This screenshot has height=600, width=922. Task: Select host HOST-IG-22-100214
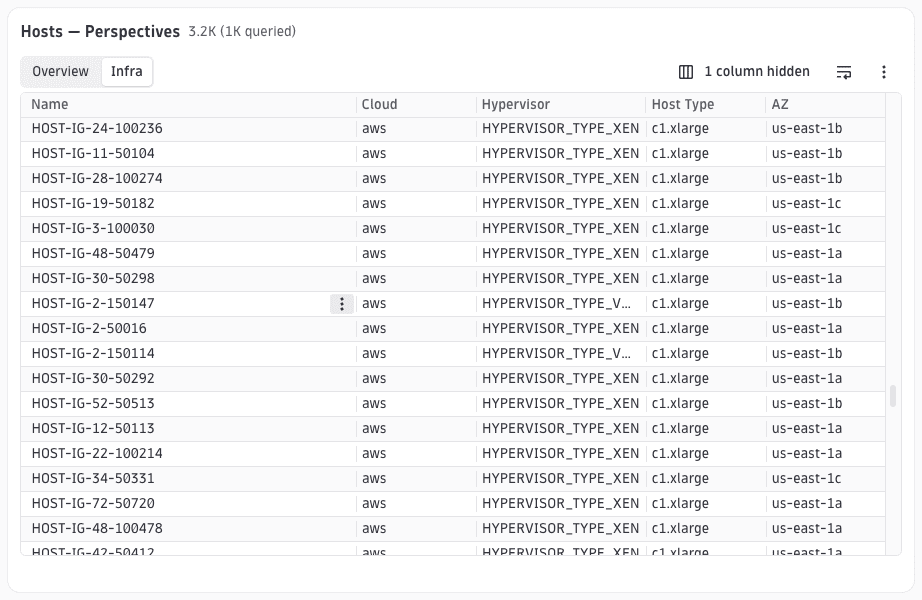tap(97, 454)
